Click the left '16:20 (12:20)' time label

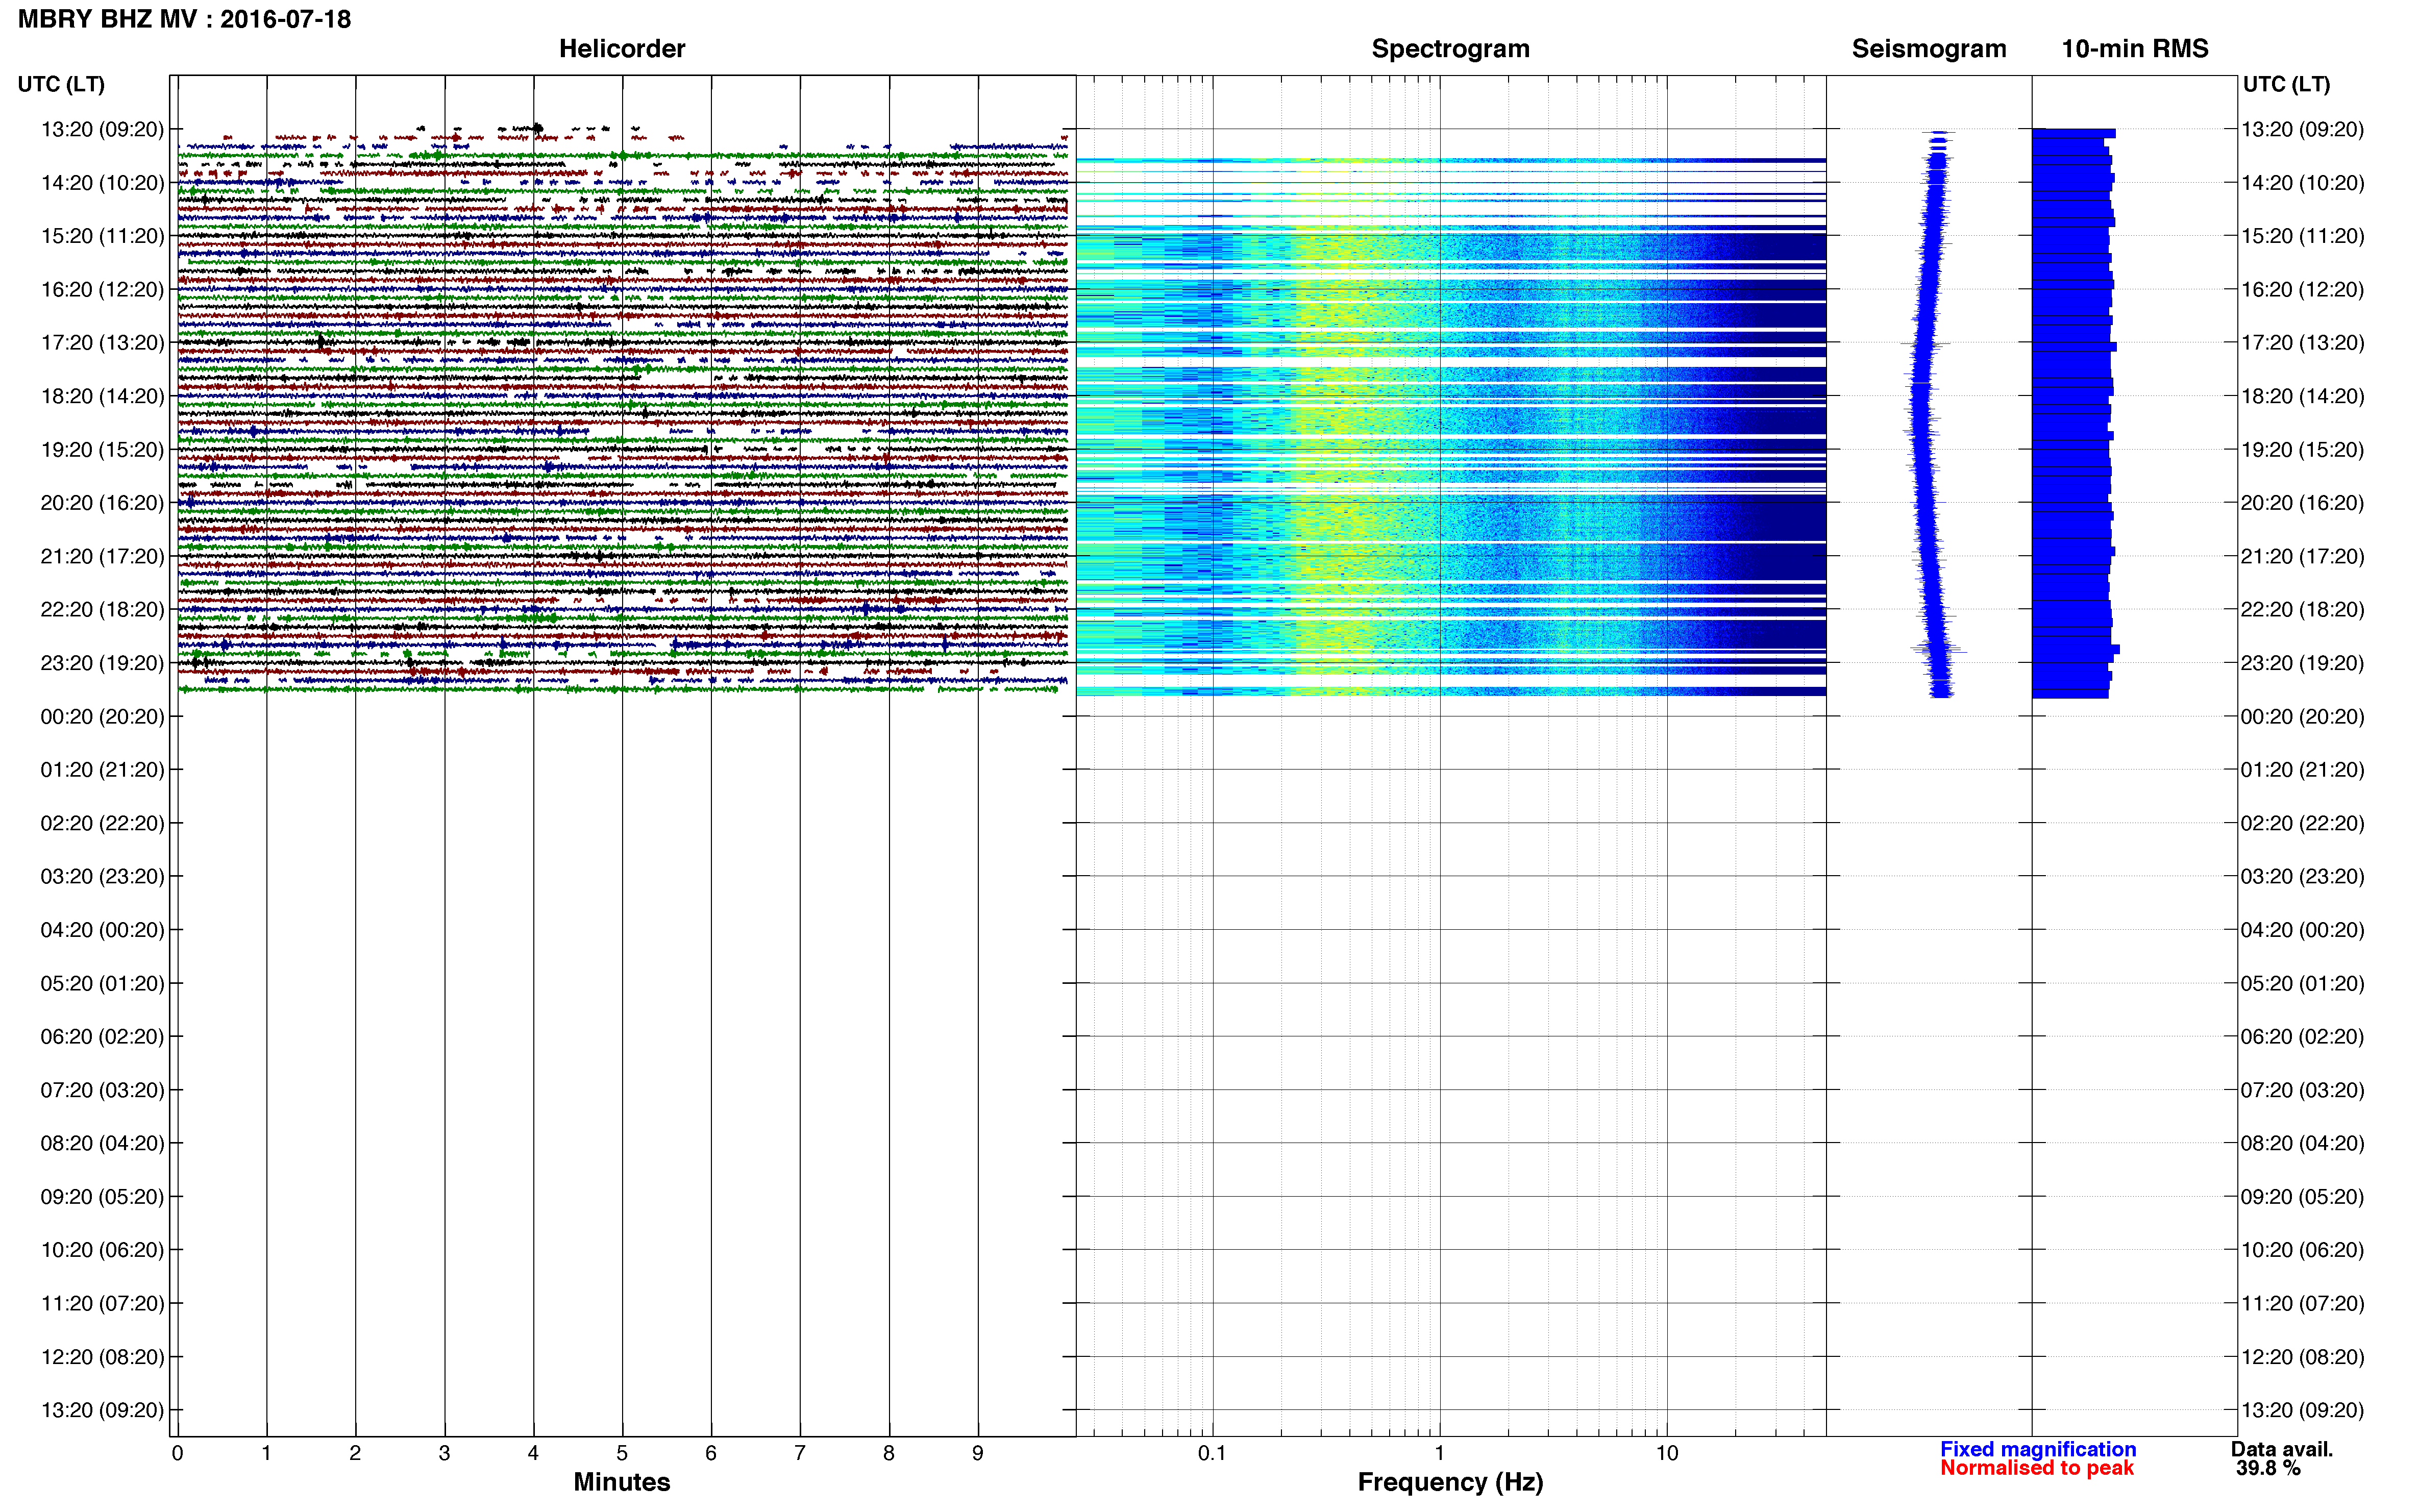click(102, 290)
